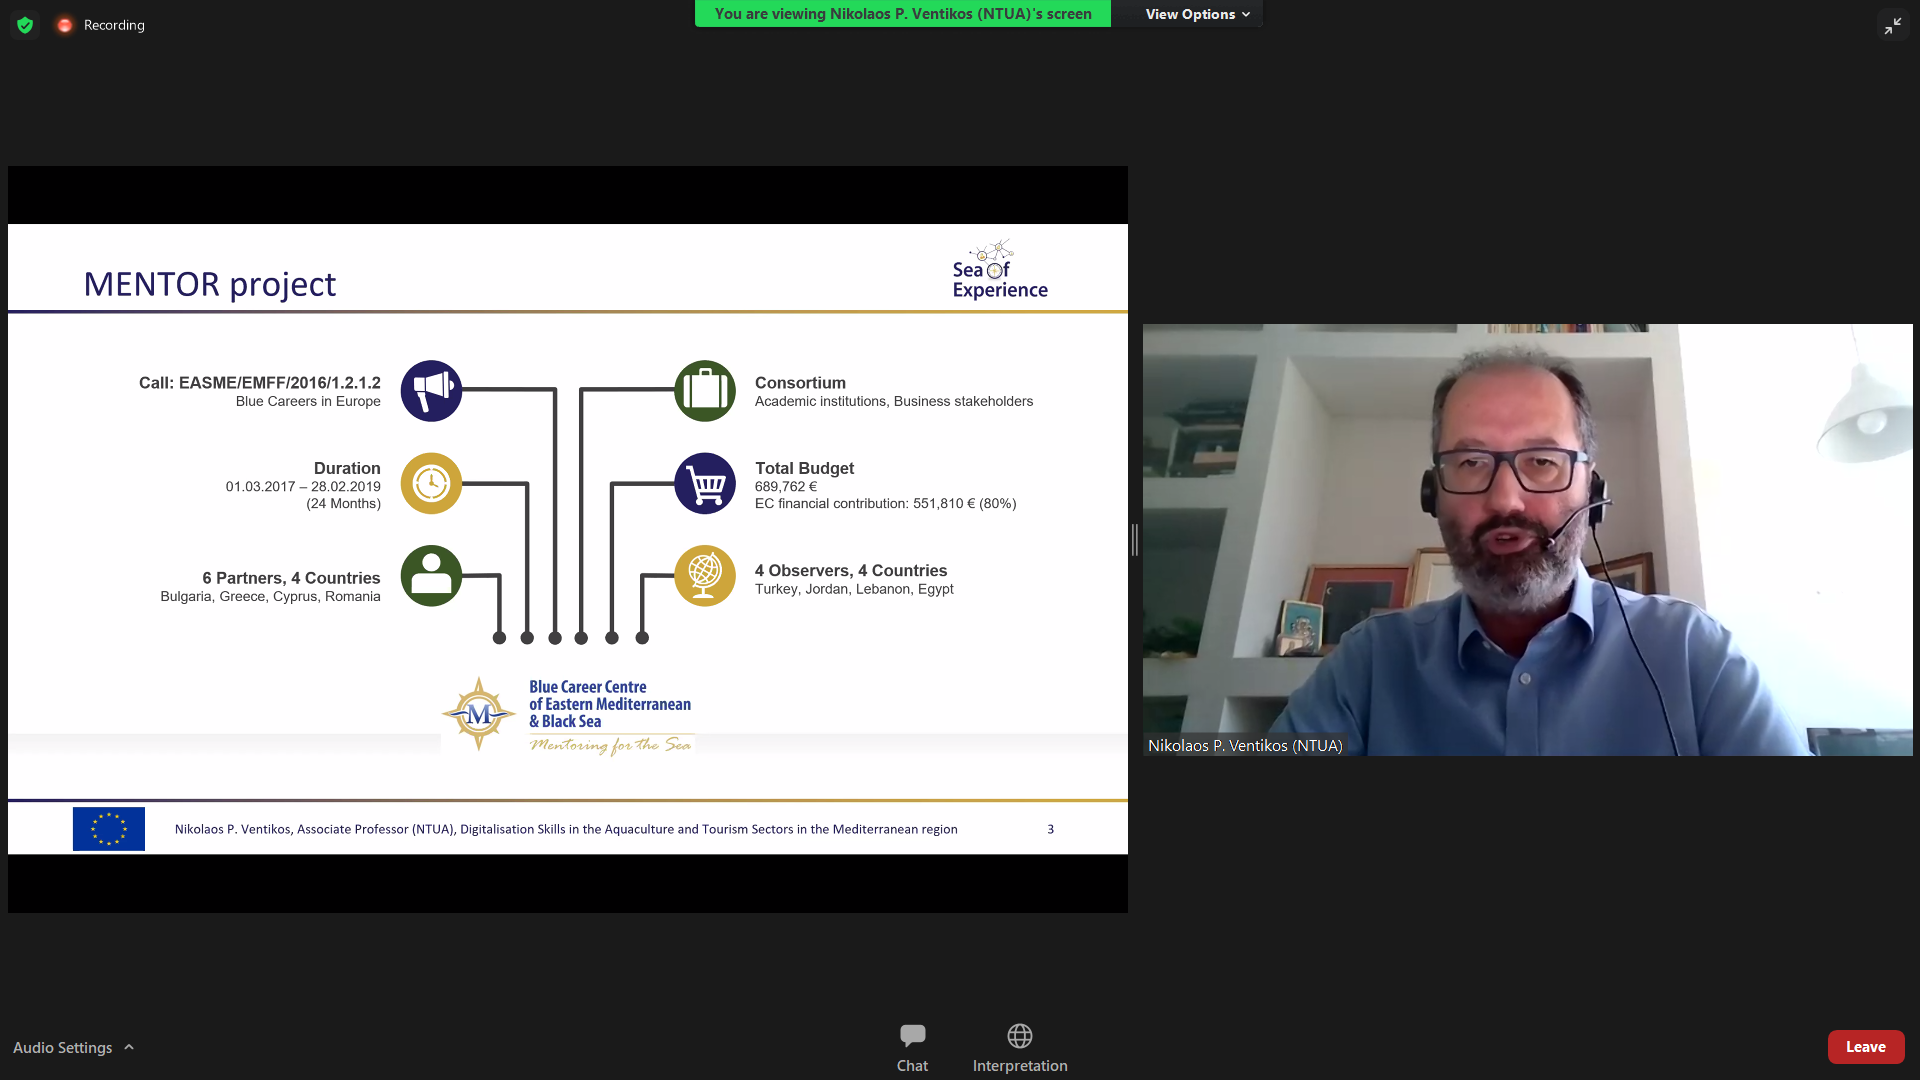The image size is (1920, 1080).
Task: Click the slide footer presenter caption
Action: 566,829
